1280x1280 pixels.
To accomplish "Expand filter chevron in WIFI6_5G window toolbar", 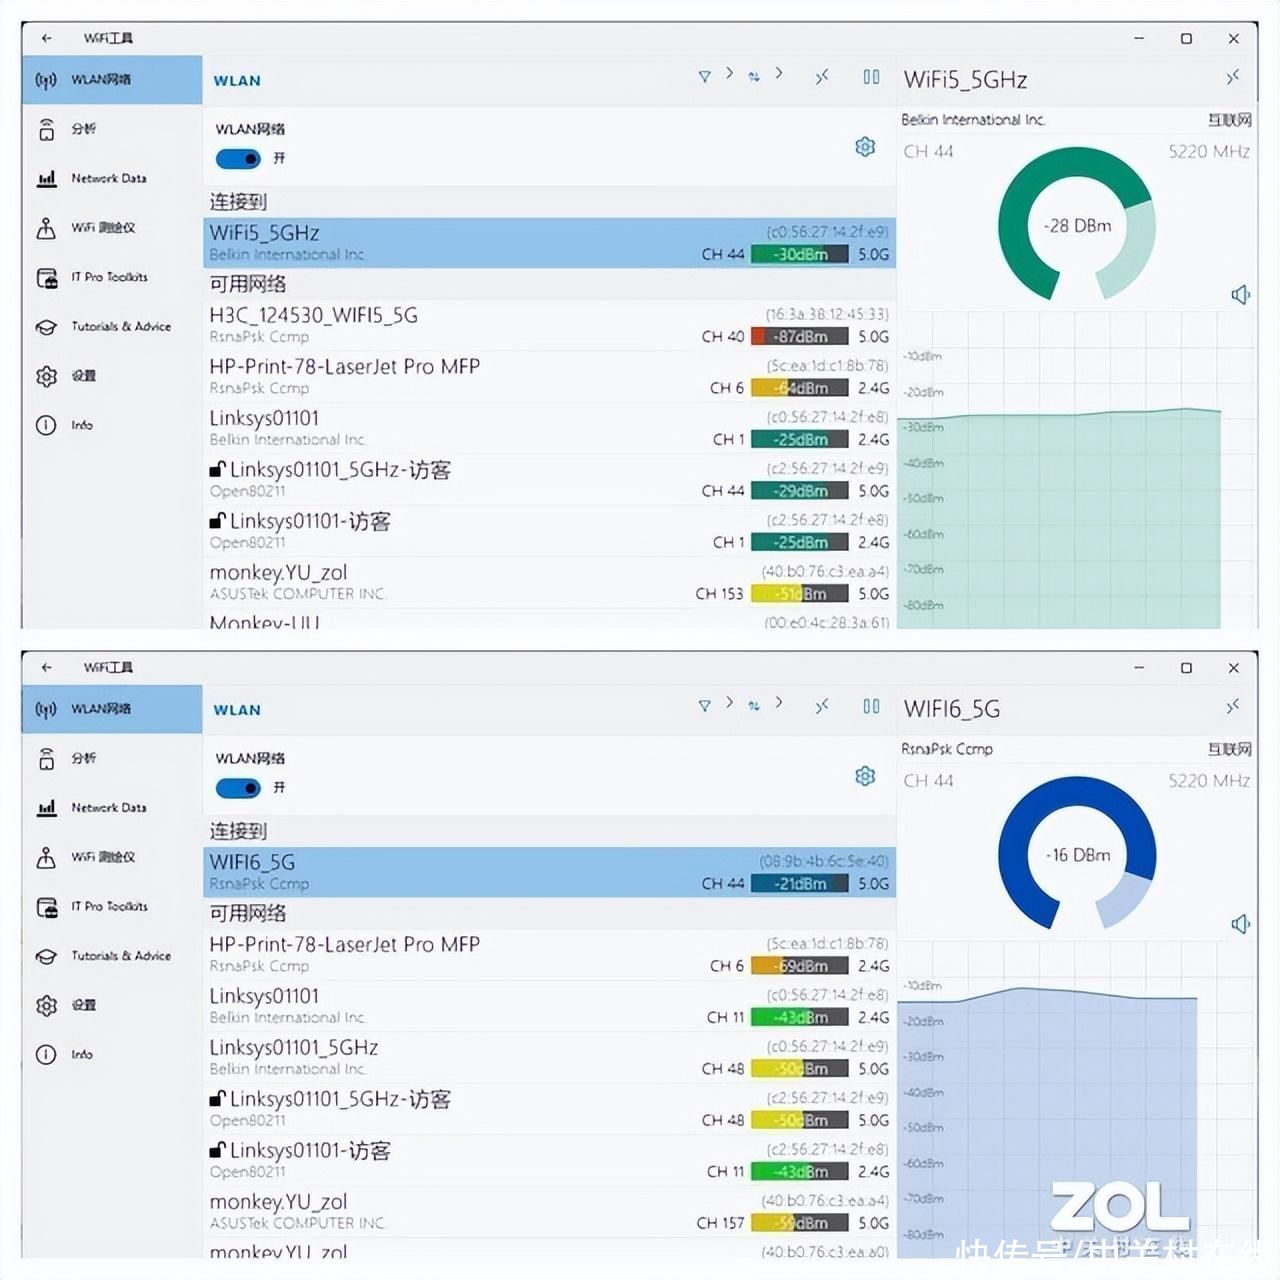I will click(729, 702).
